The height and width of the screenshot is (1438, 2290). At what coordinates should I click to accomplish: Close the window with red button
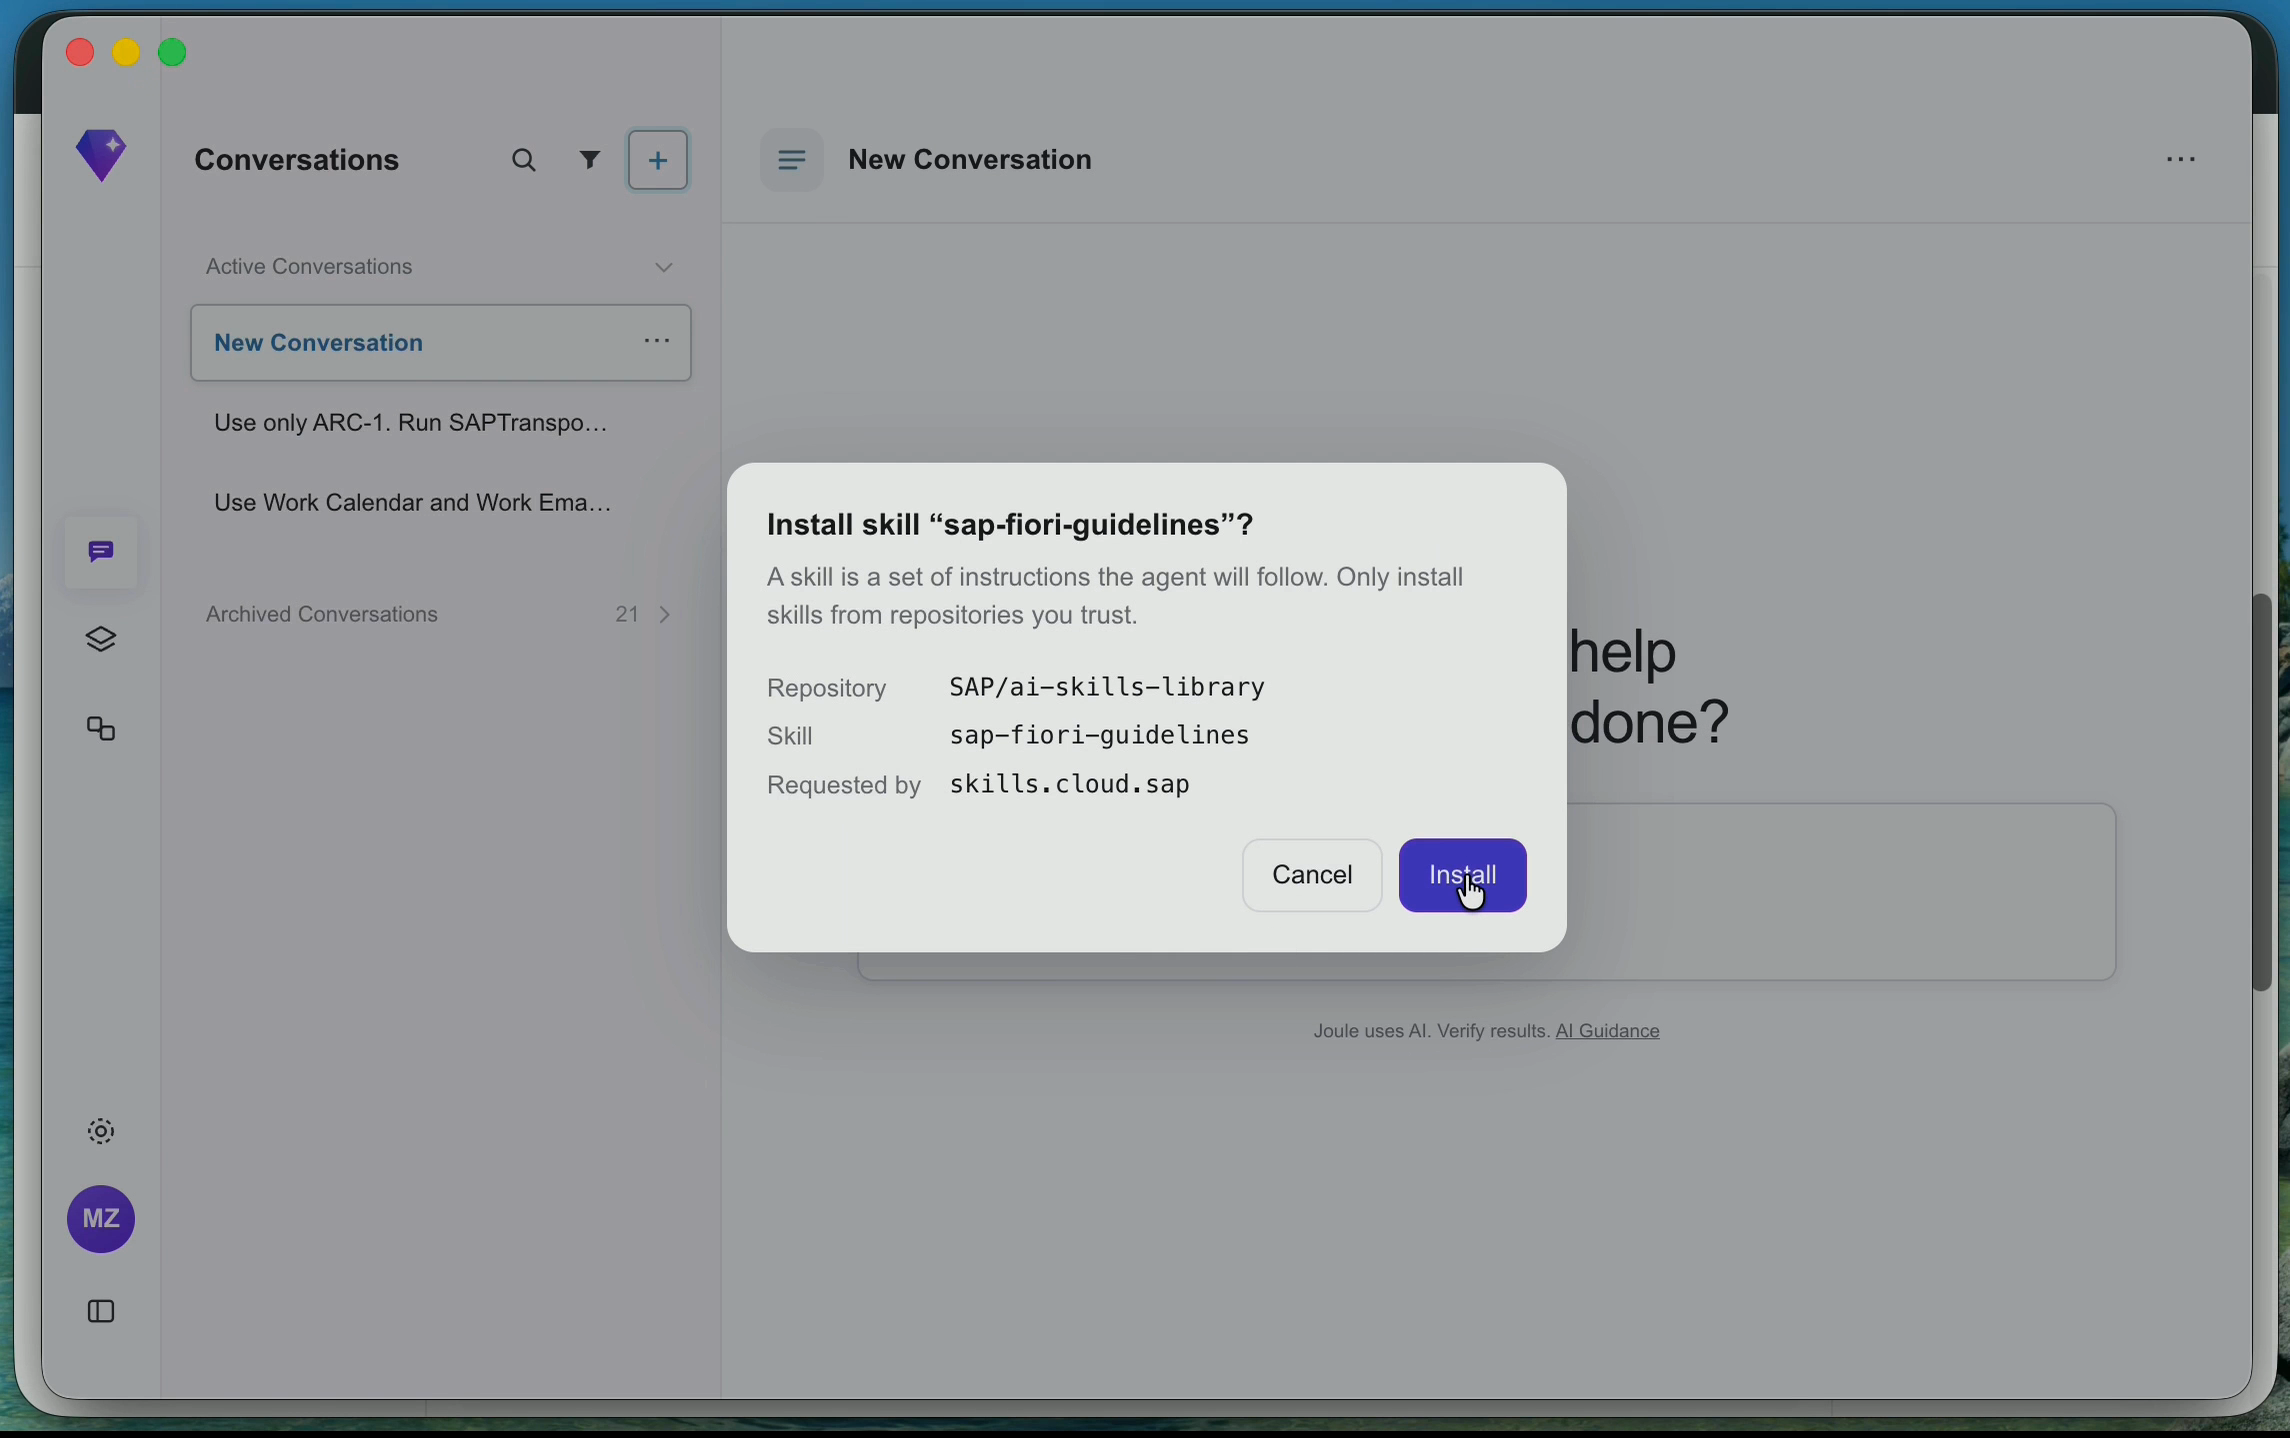click(x=80, y=52)
